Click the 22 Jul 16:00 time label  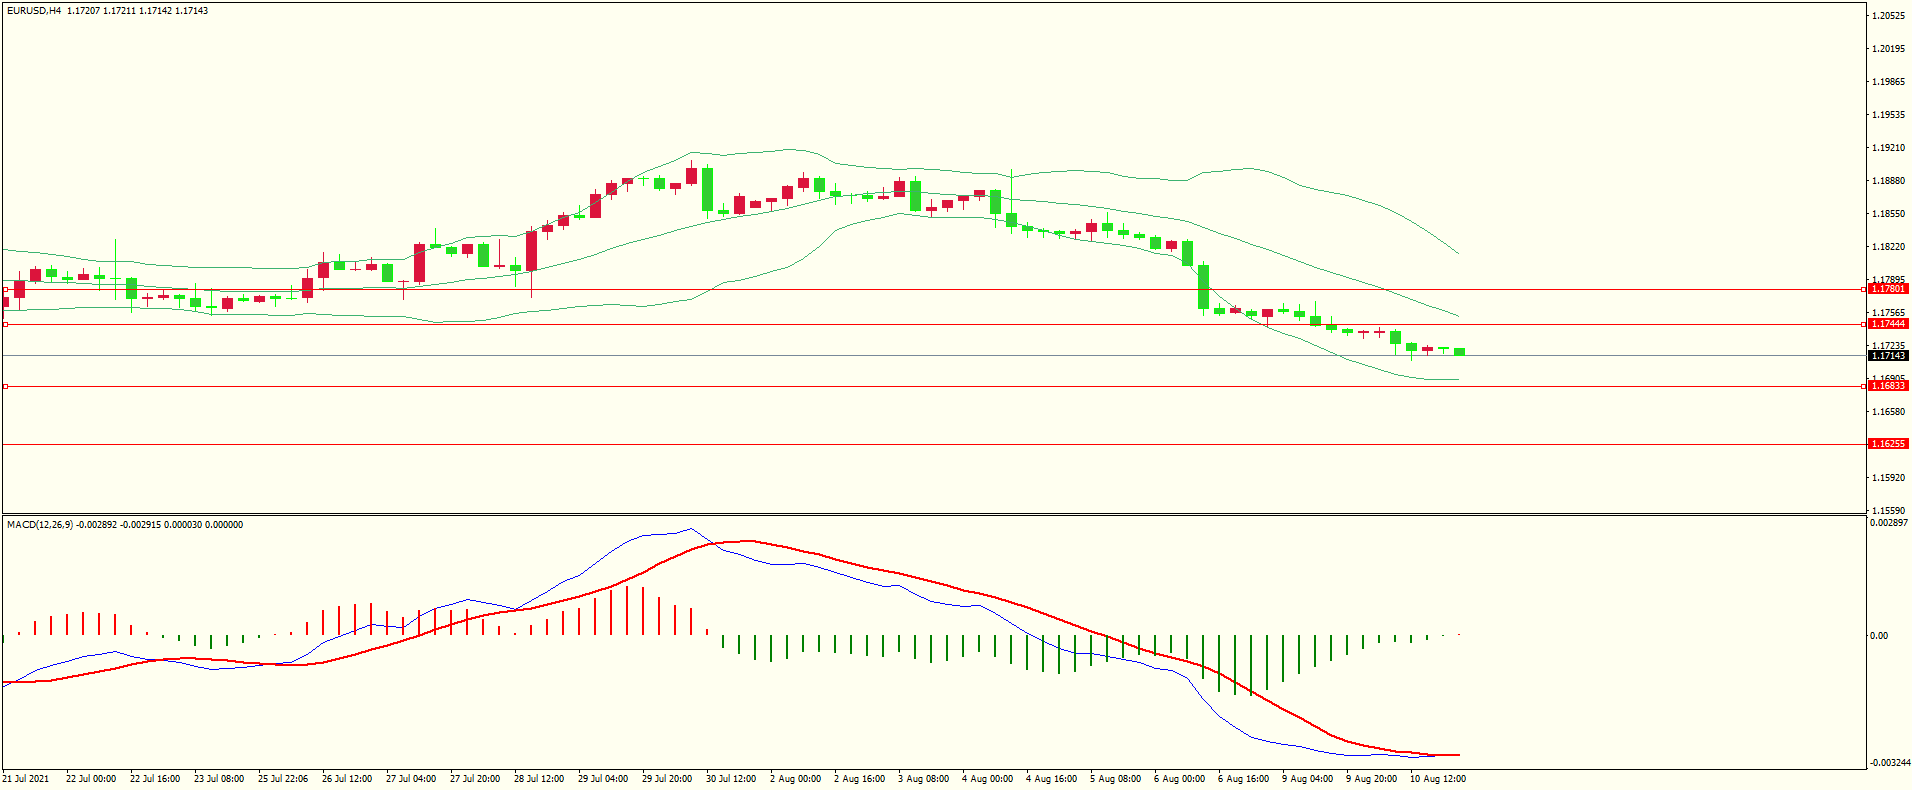pos(155,779)
